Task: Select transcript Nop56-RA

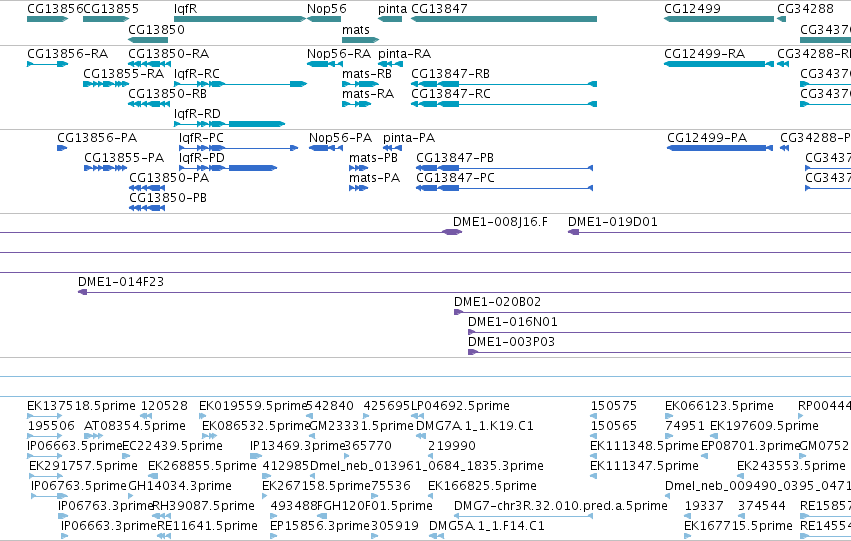Action: [325, 64]
